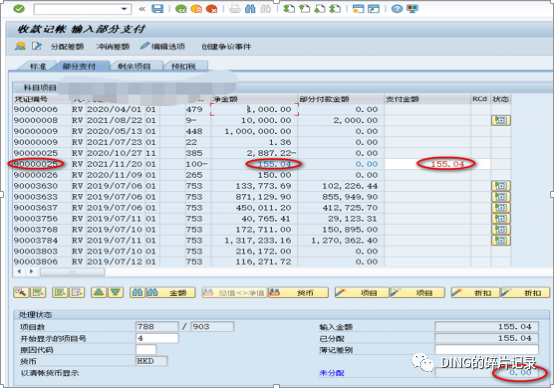Click the green Enter checkmark icon
This screenshot has width=554, height=388.
point(19,8)
